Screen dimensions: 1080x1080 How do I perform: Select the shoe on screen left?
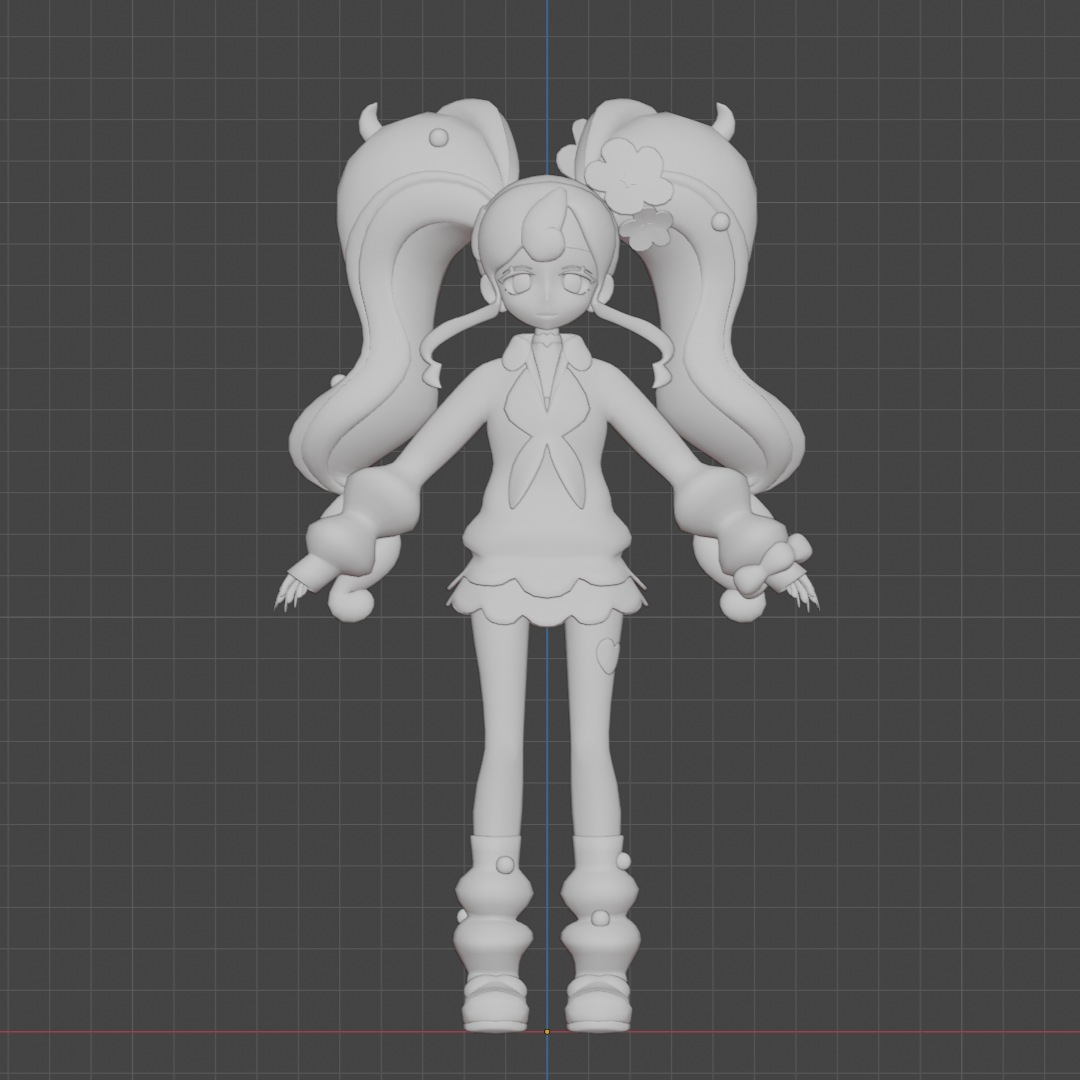[x=495, y=1003]
